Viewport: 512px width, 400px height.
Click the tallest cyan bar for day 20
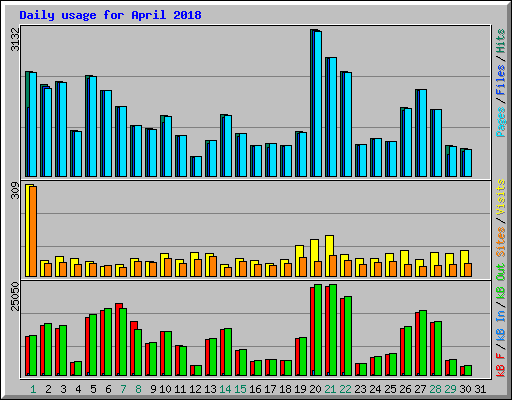(x=318, y=104)
